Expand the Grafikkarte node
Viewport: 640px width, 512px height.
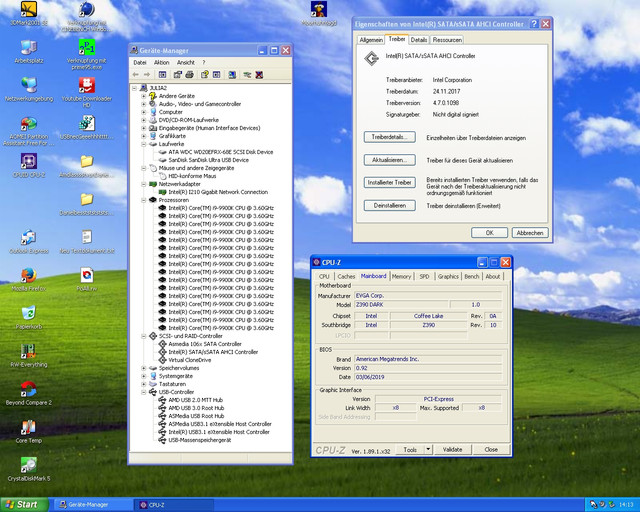pyautogui.click(x=143, y=136)
